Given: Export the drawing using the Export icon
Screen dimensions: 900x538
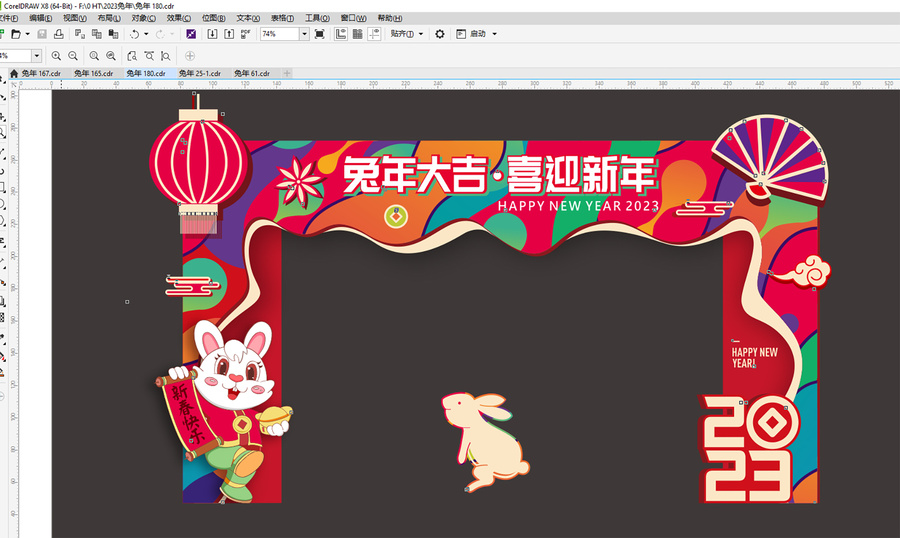Looking at the screenshot, I should point(228,34).
